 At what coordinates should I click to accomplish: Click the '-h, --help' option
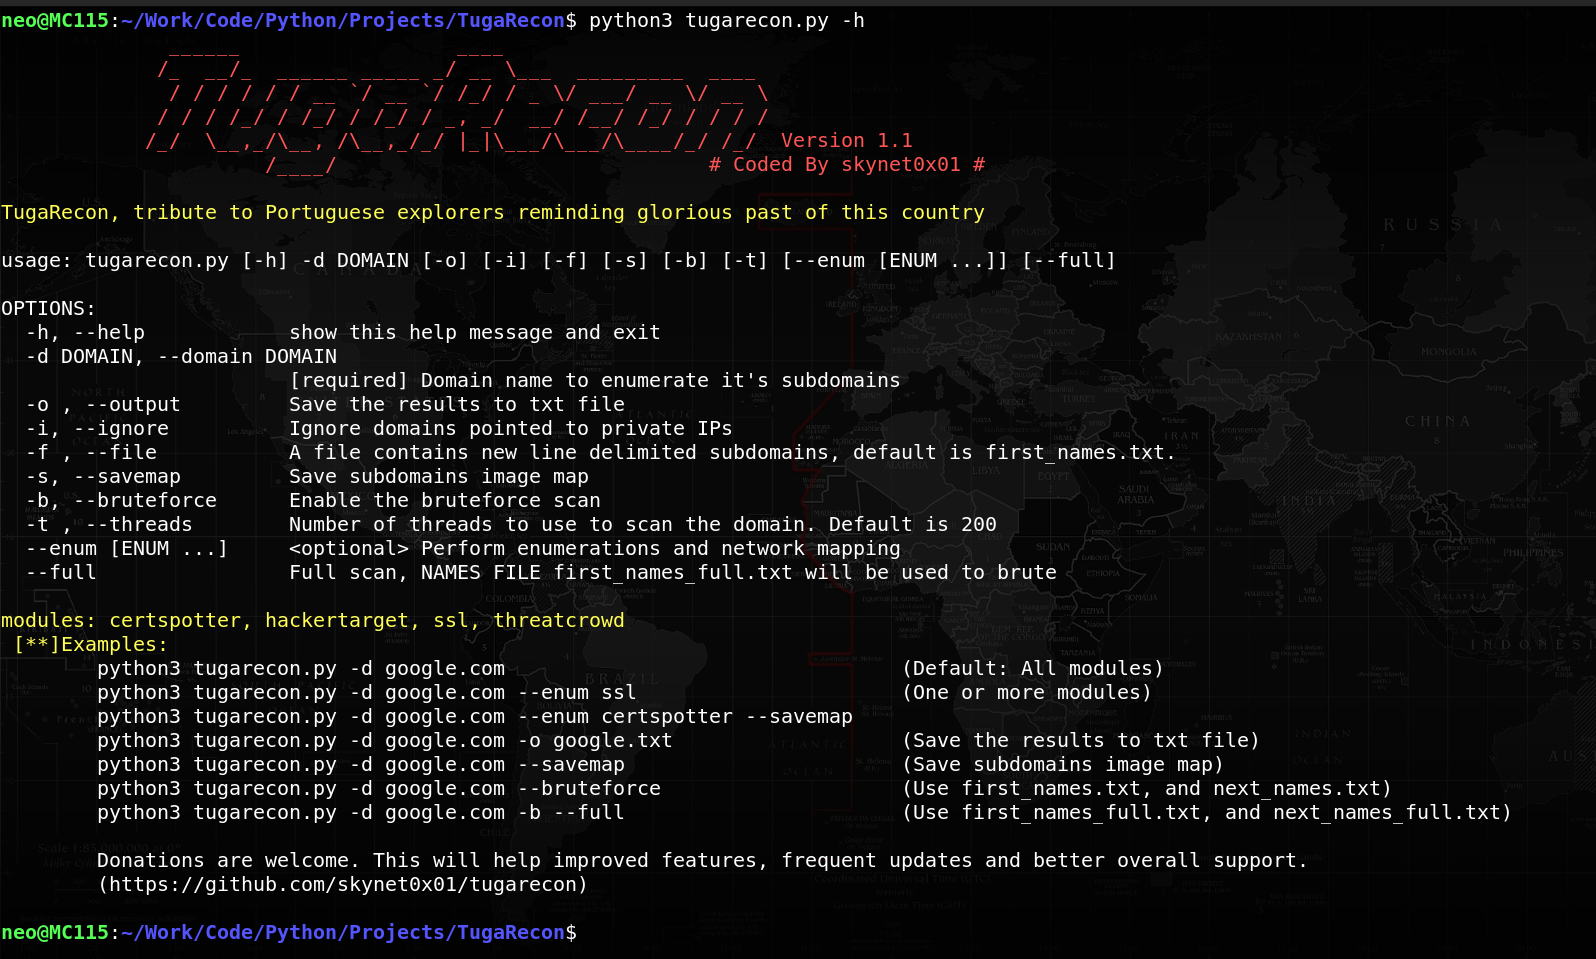pyautogui.click(x=85, y=332)
